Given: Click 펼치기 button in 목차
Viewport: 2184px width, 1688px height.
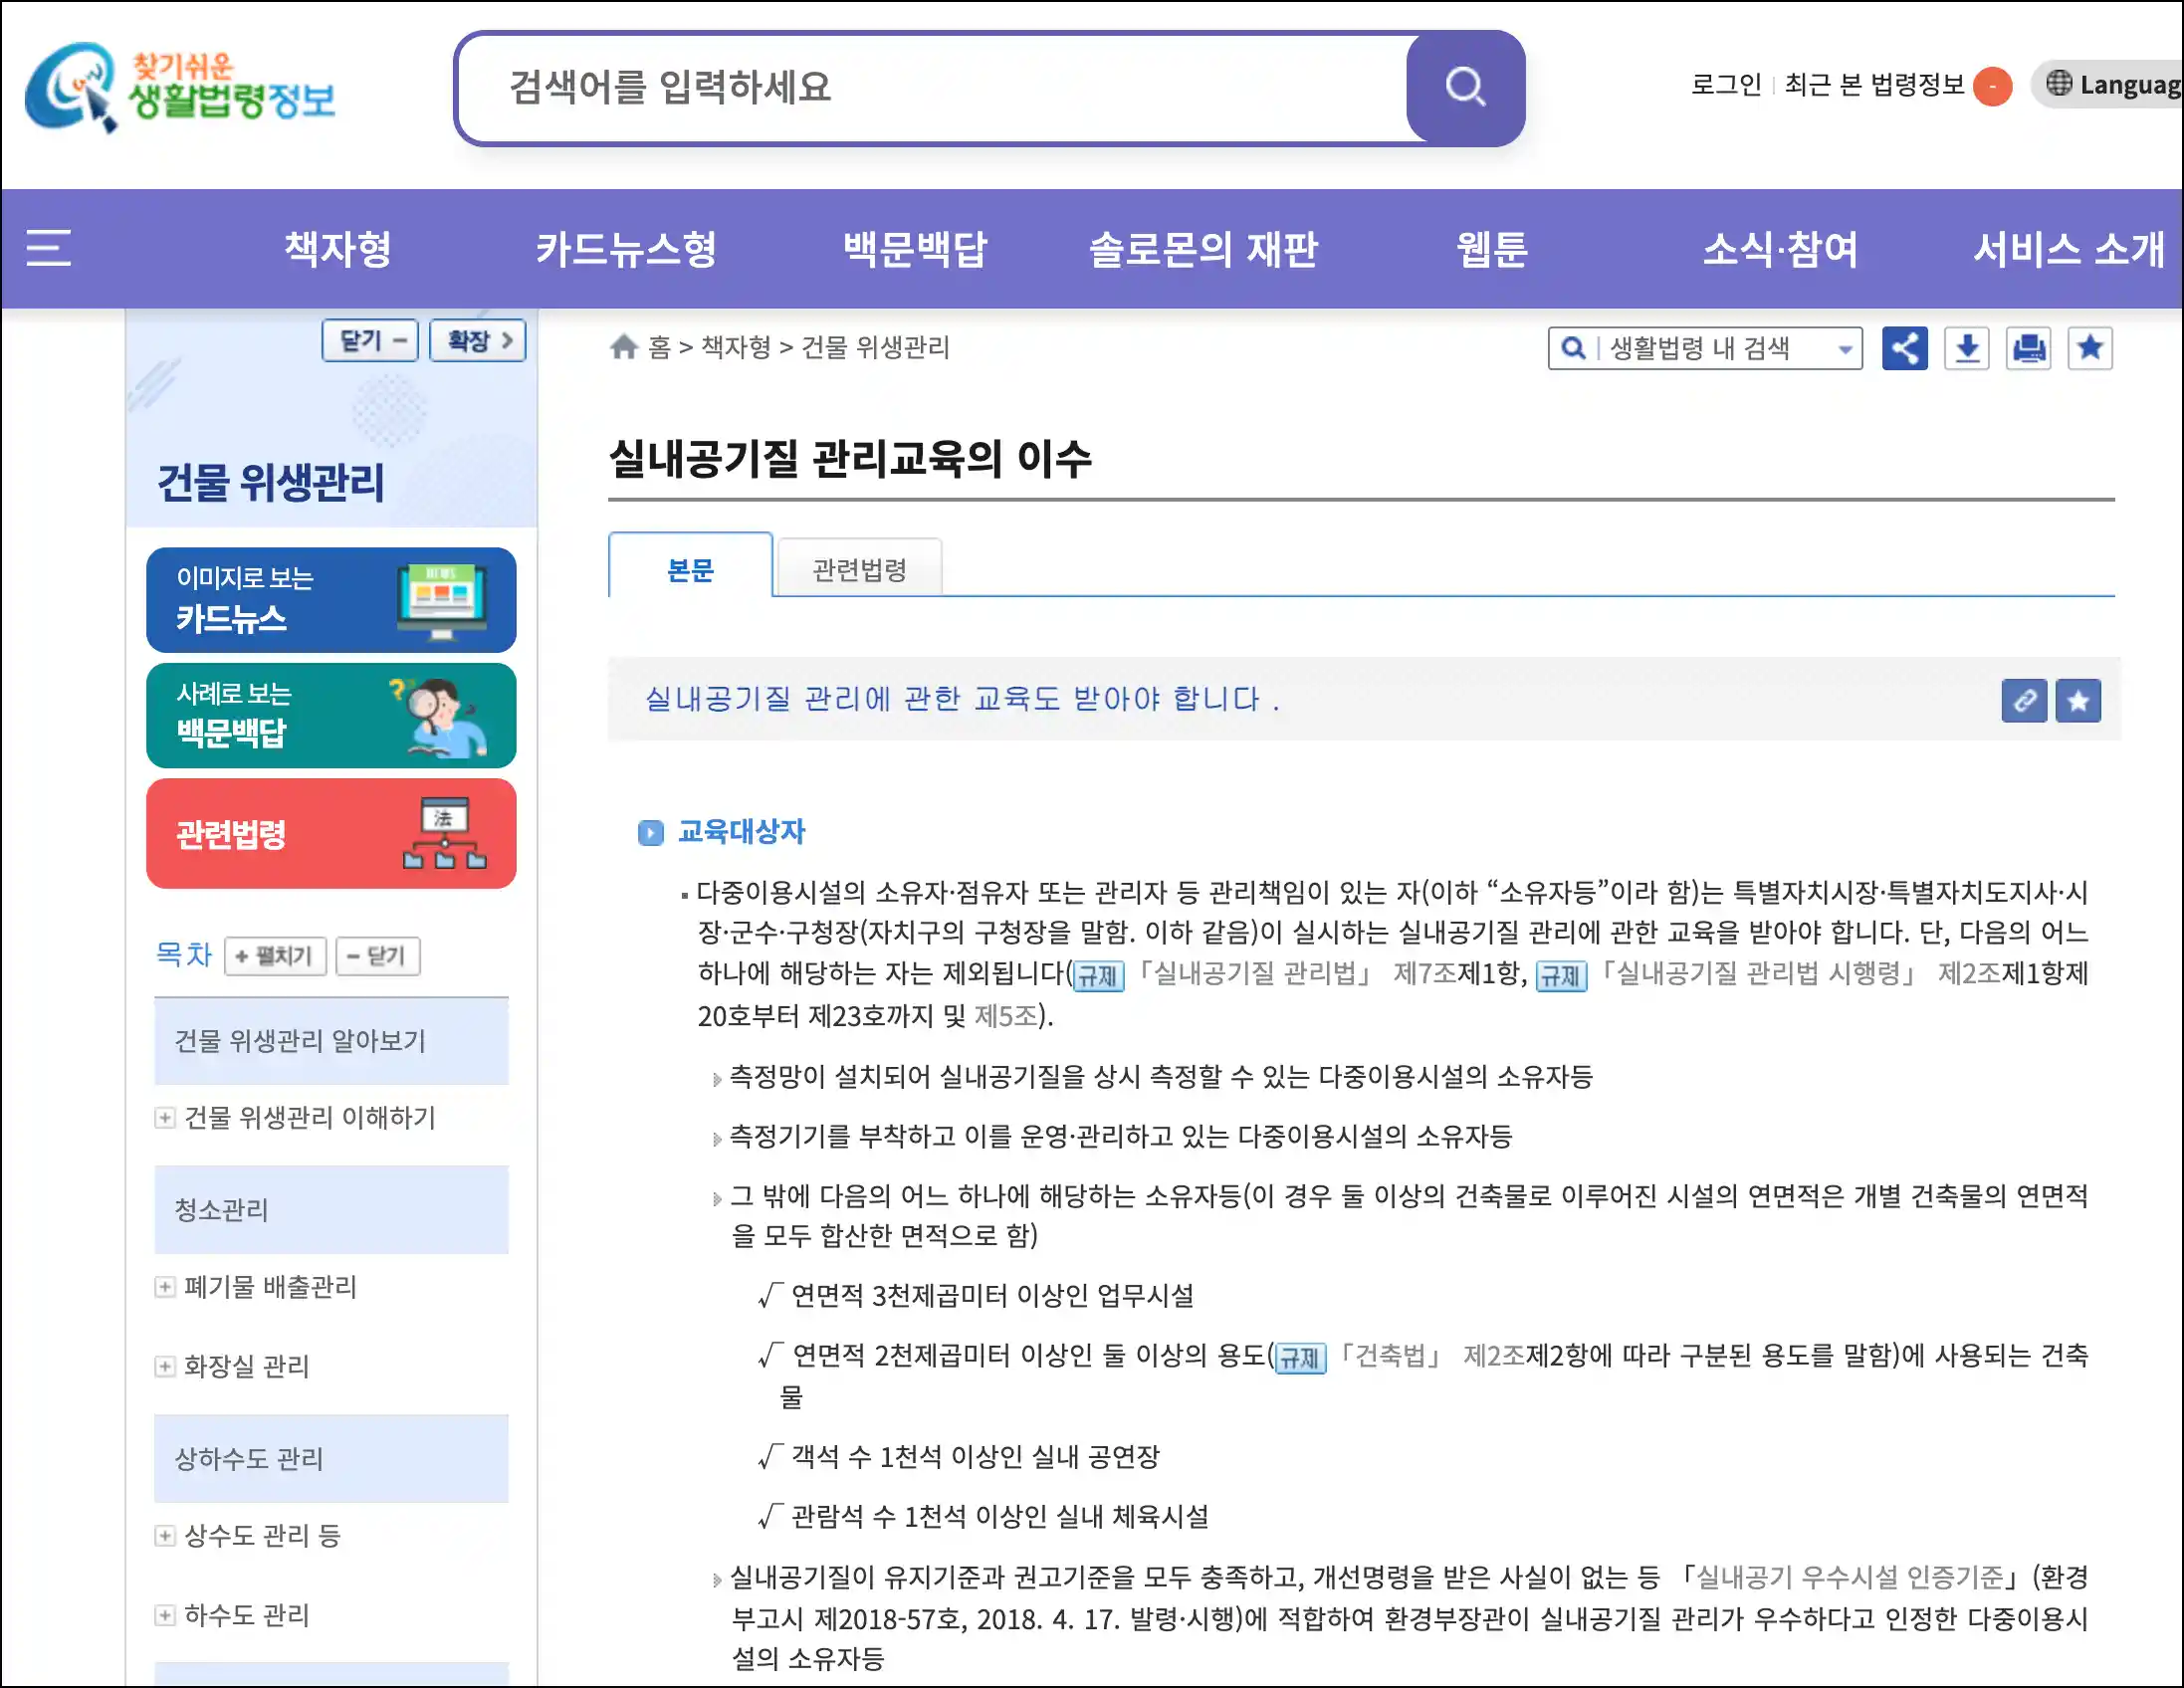Looking at the screenshot, I should pos(275,956).
